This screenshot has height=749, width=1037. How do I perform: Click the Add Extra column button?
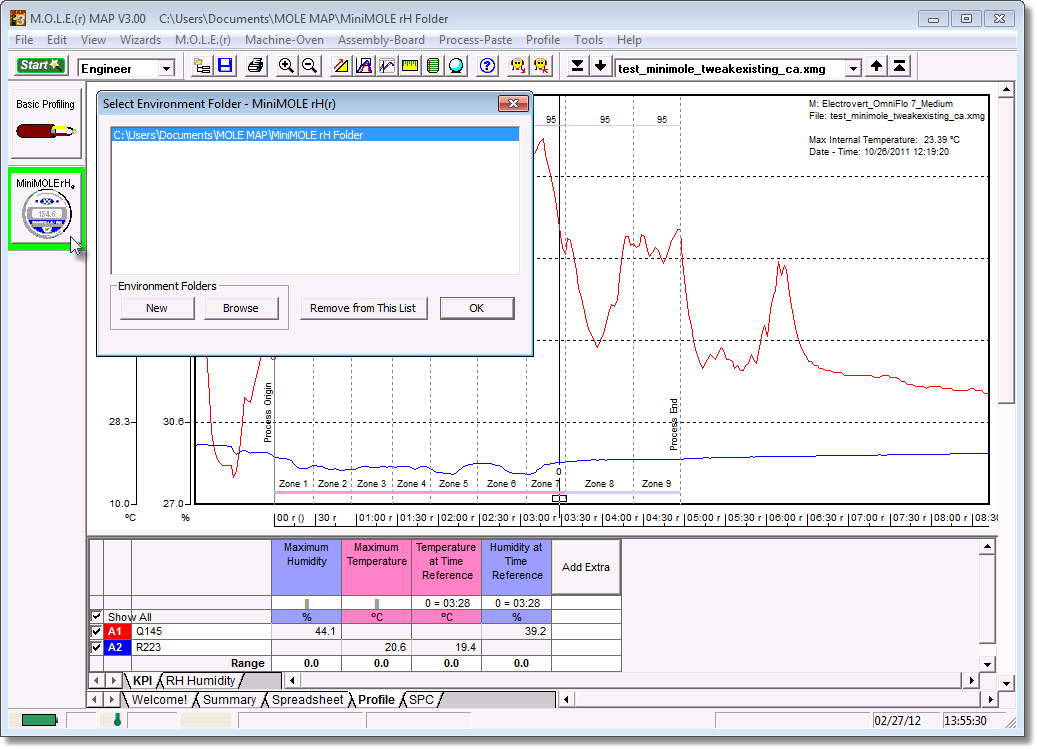(x=586, y=567)
